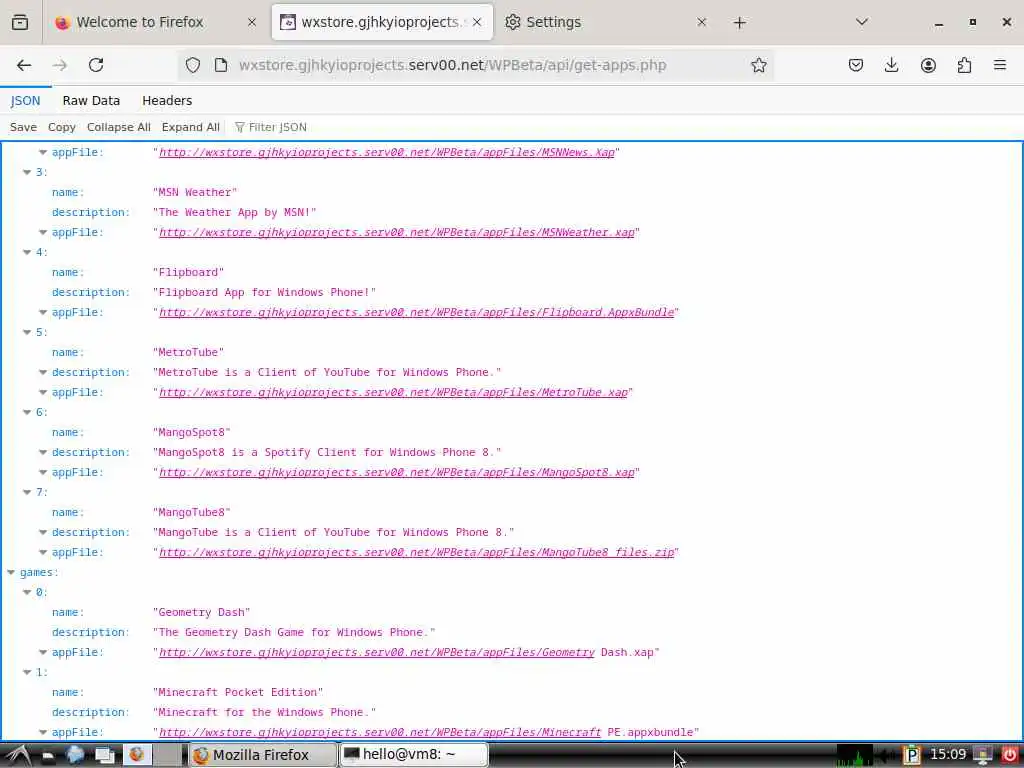Viewport: 1024px width, 768px height.
Task: Select the JSON viewer tab
Action: point(25,101)
